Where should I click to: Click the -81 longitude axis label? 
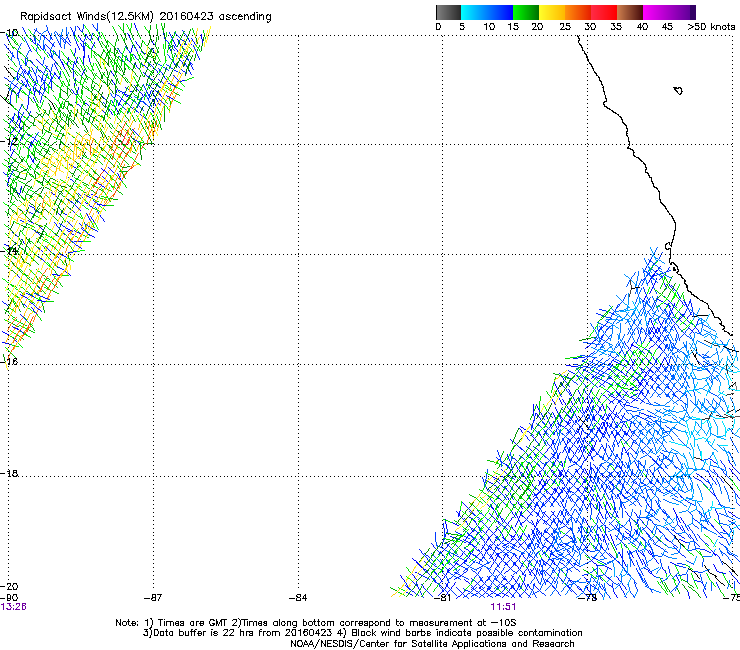(442, 598)
